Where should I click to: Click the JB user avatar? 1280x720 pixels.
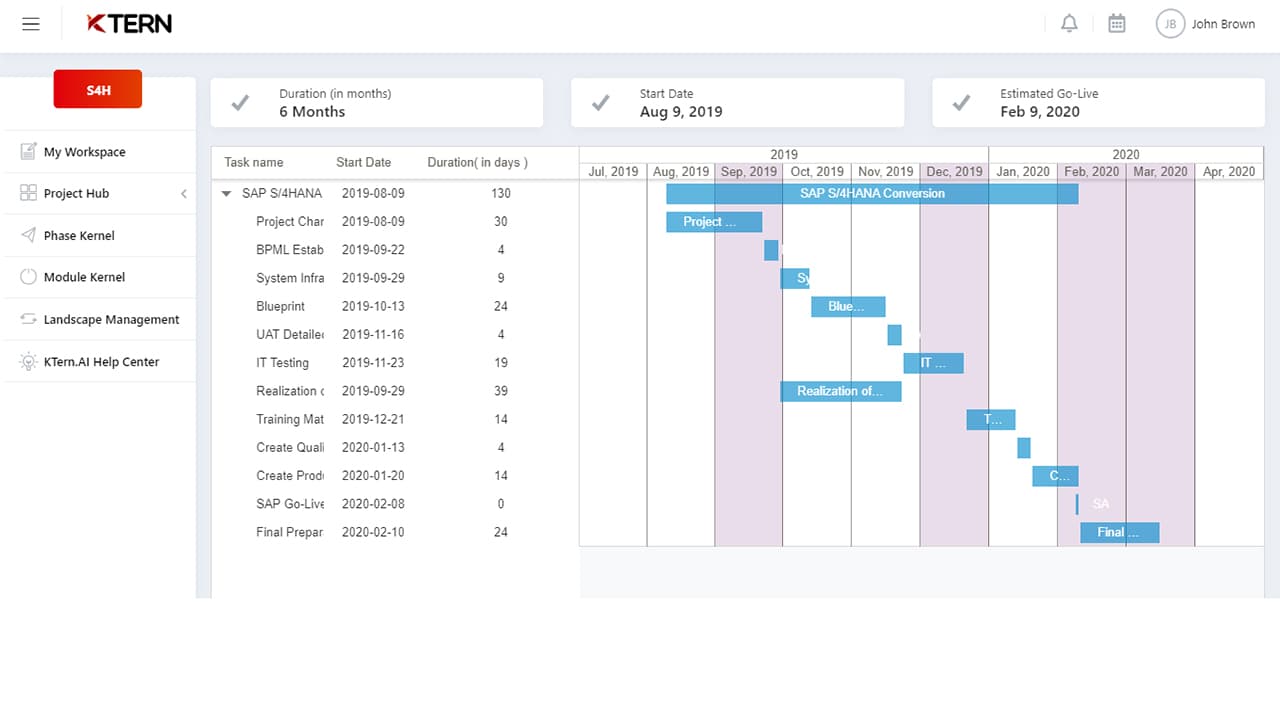click(x=1170, y=24)
